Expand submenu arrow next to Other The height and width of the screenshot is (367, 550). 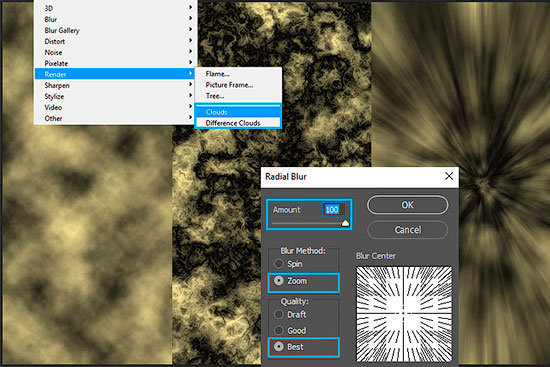coord(190,117)
